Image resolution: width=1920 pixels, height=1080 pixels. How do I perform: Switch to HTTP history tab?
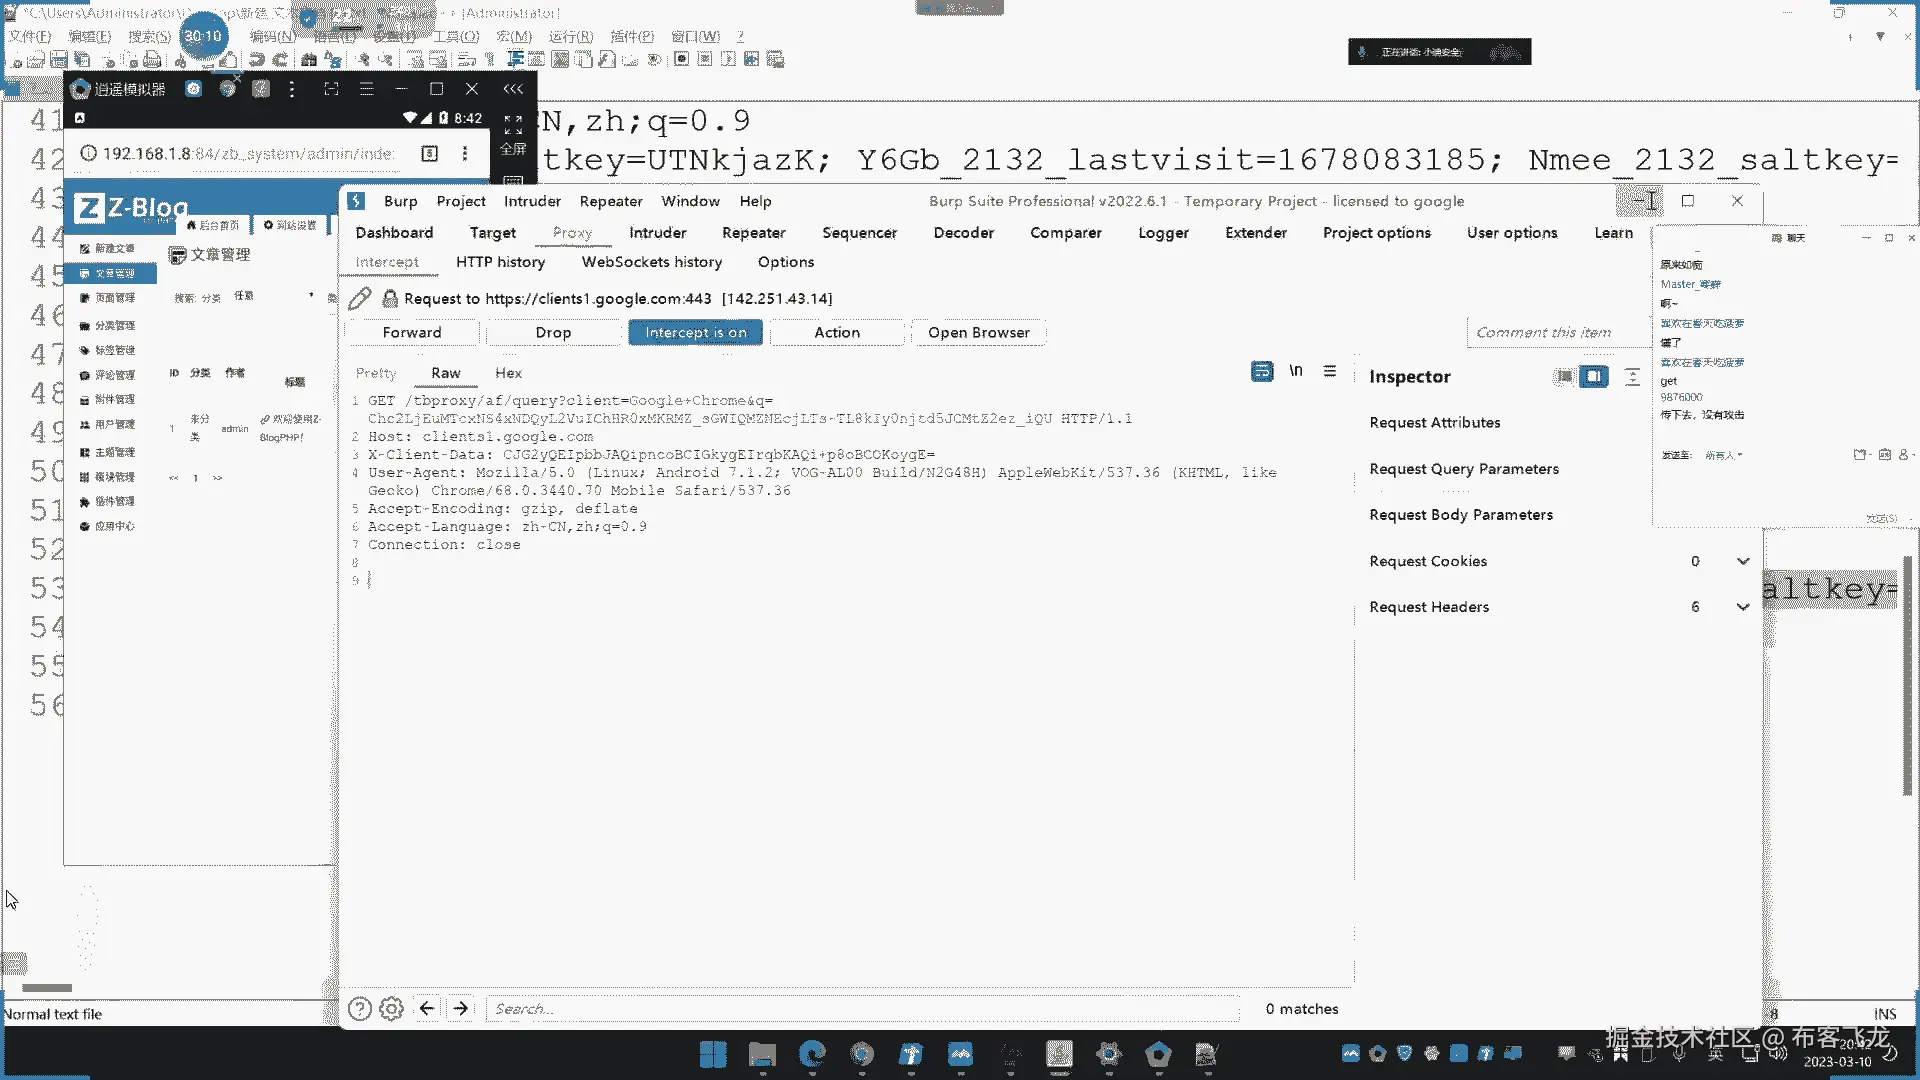500,262
